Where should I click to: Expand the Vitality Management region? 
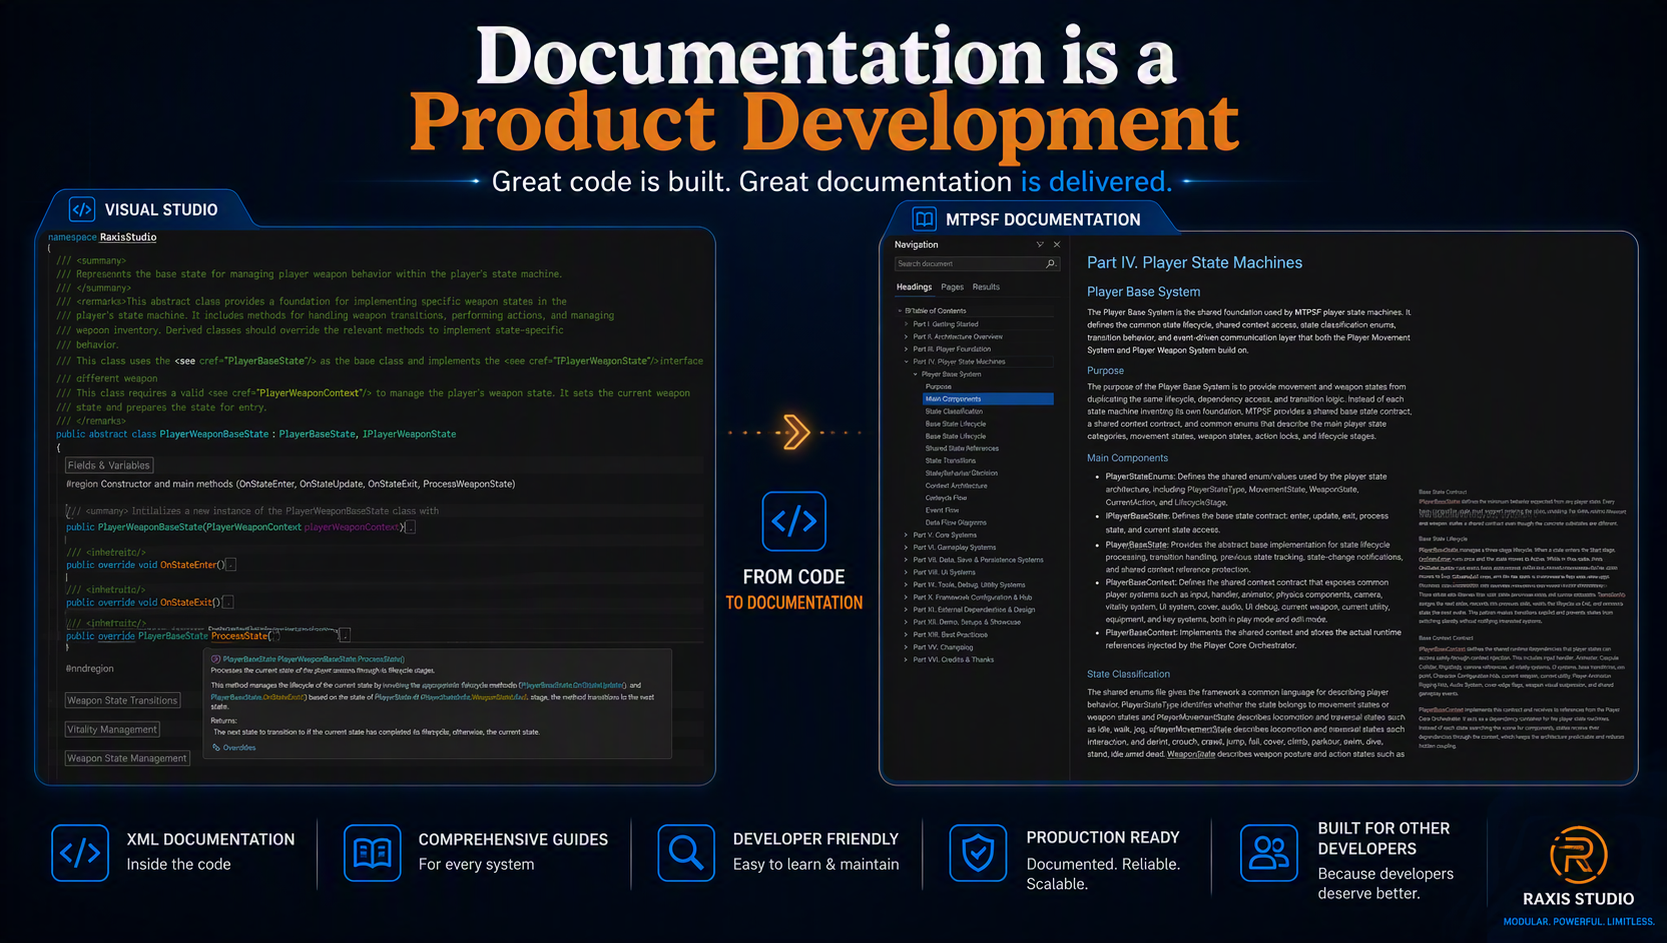pyautogui.click(x=112, y=729)
